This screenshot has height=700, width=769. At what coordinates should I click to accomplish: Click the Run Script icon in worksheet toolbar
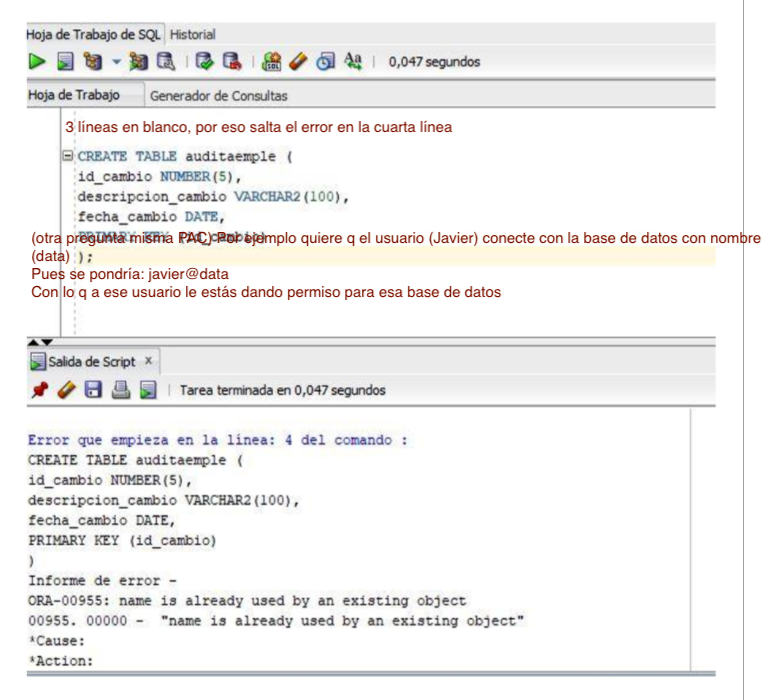[62, 62]
